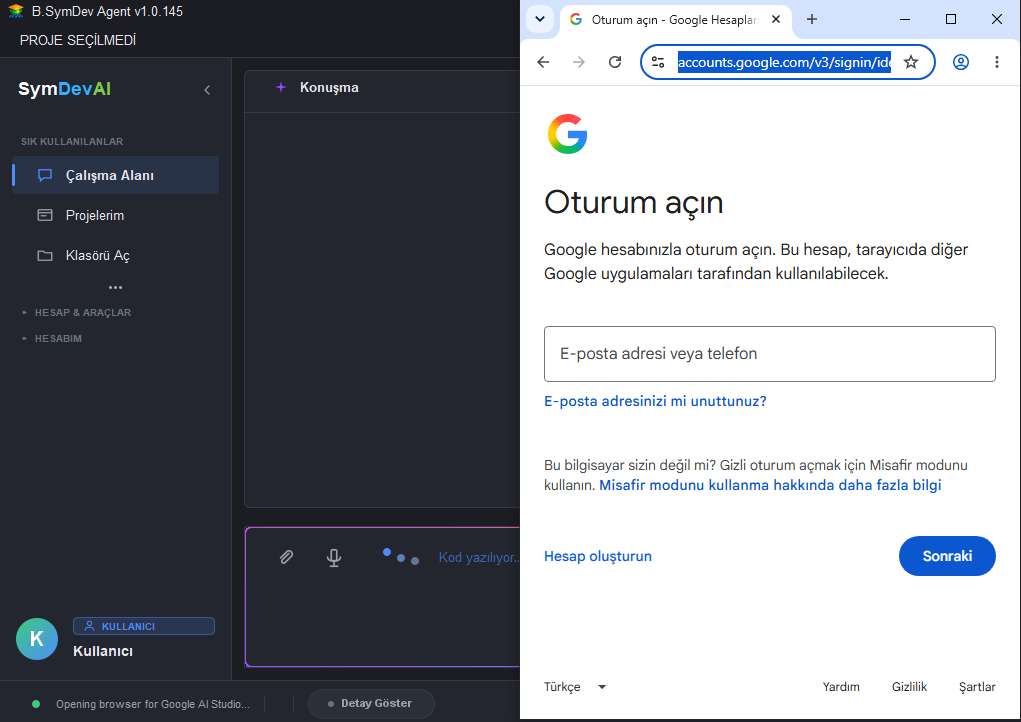
Task: View site information icon in address bar
Action: tap(658, 62)
